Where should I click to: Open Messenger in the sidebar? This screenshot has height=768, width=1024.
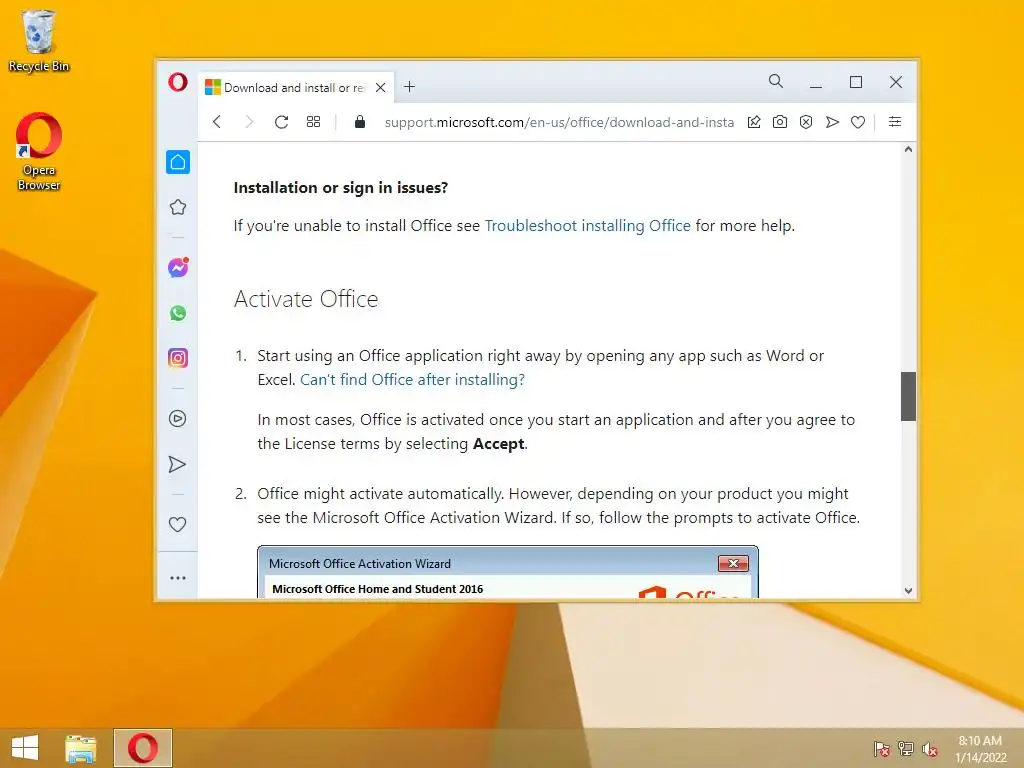click(178, 268)
